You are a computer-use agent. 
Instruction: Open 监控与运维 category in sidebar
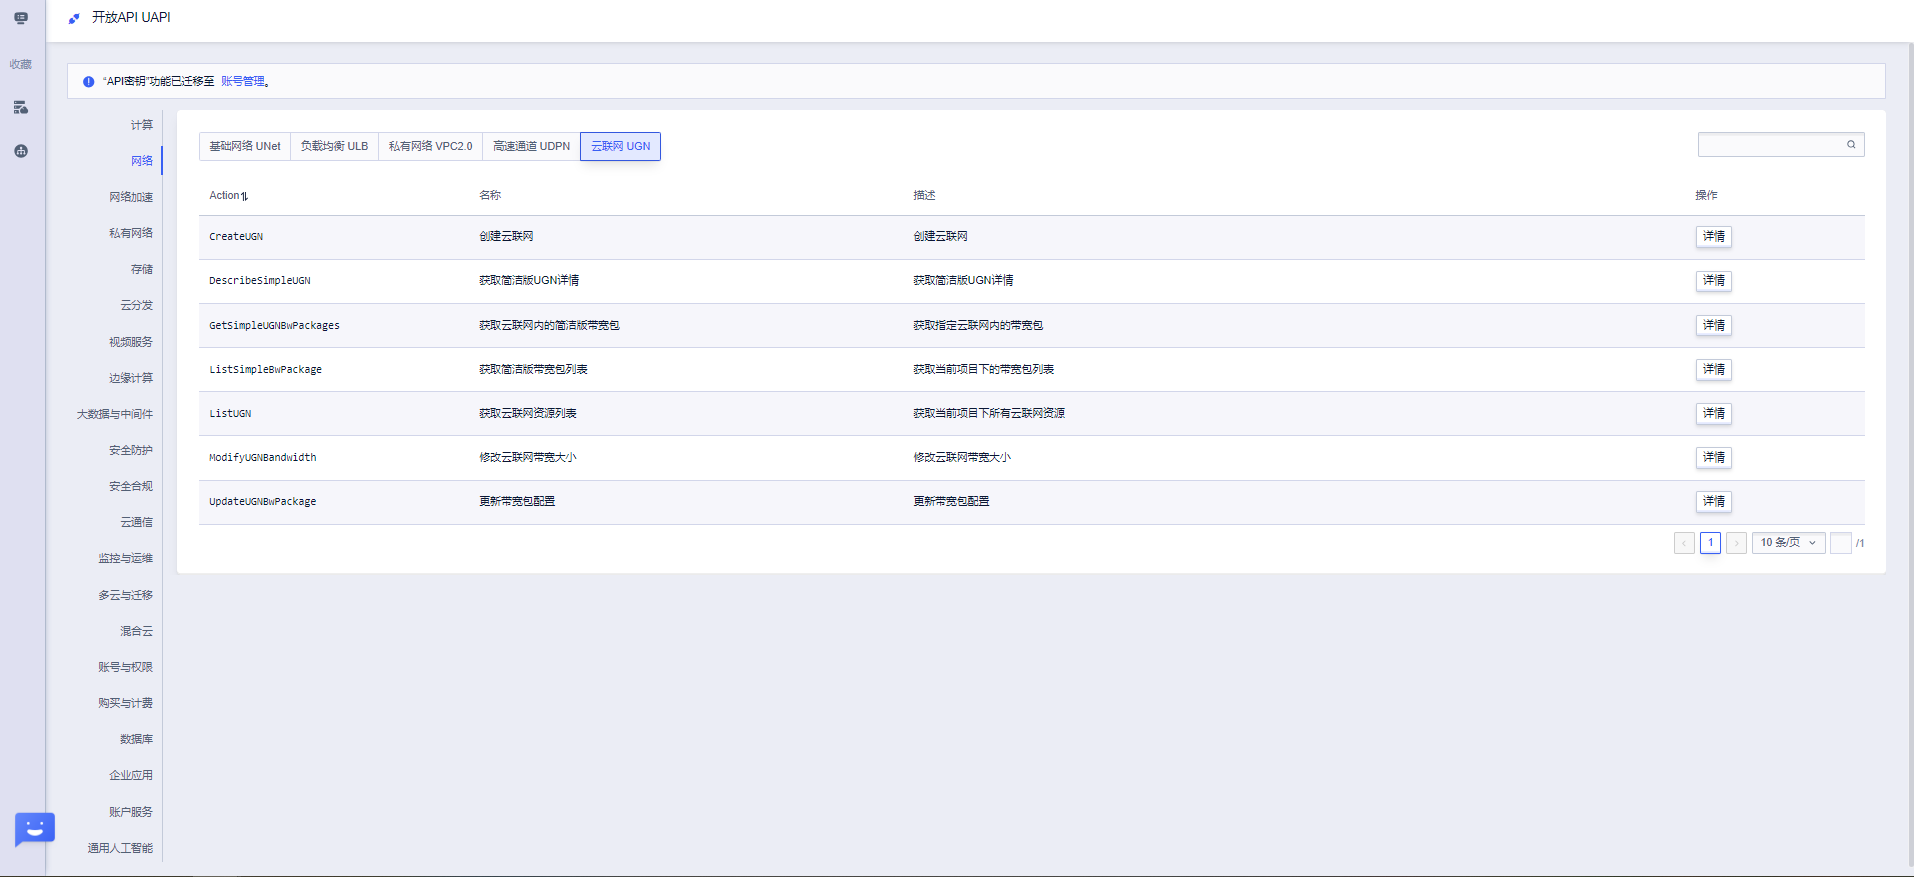[126, 558]
